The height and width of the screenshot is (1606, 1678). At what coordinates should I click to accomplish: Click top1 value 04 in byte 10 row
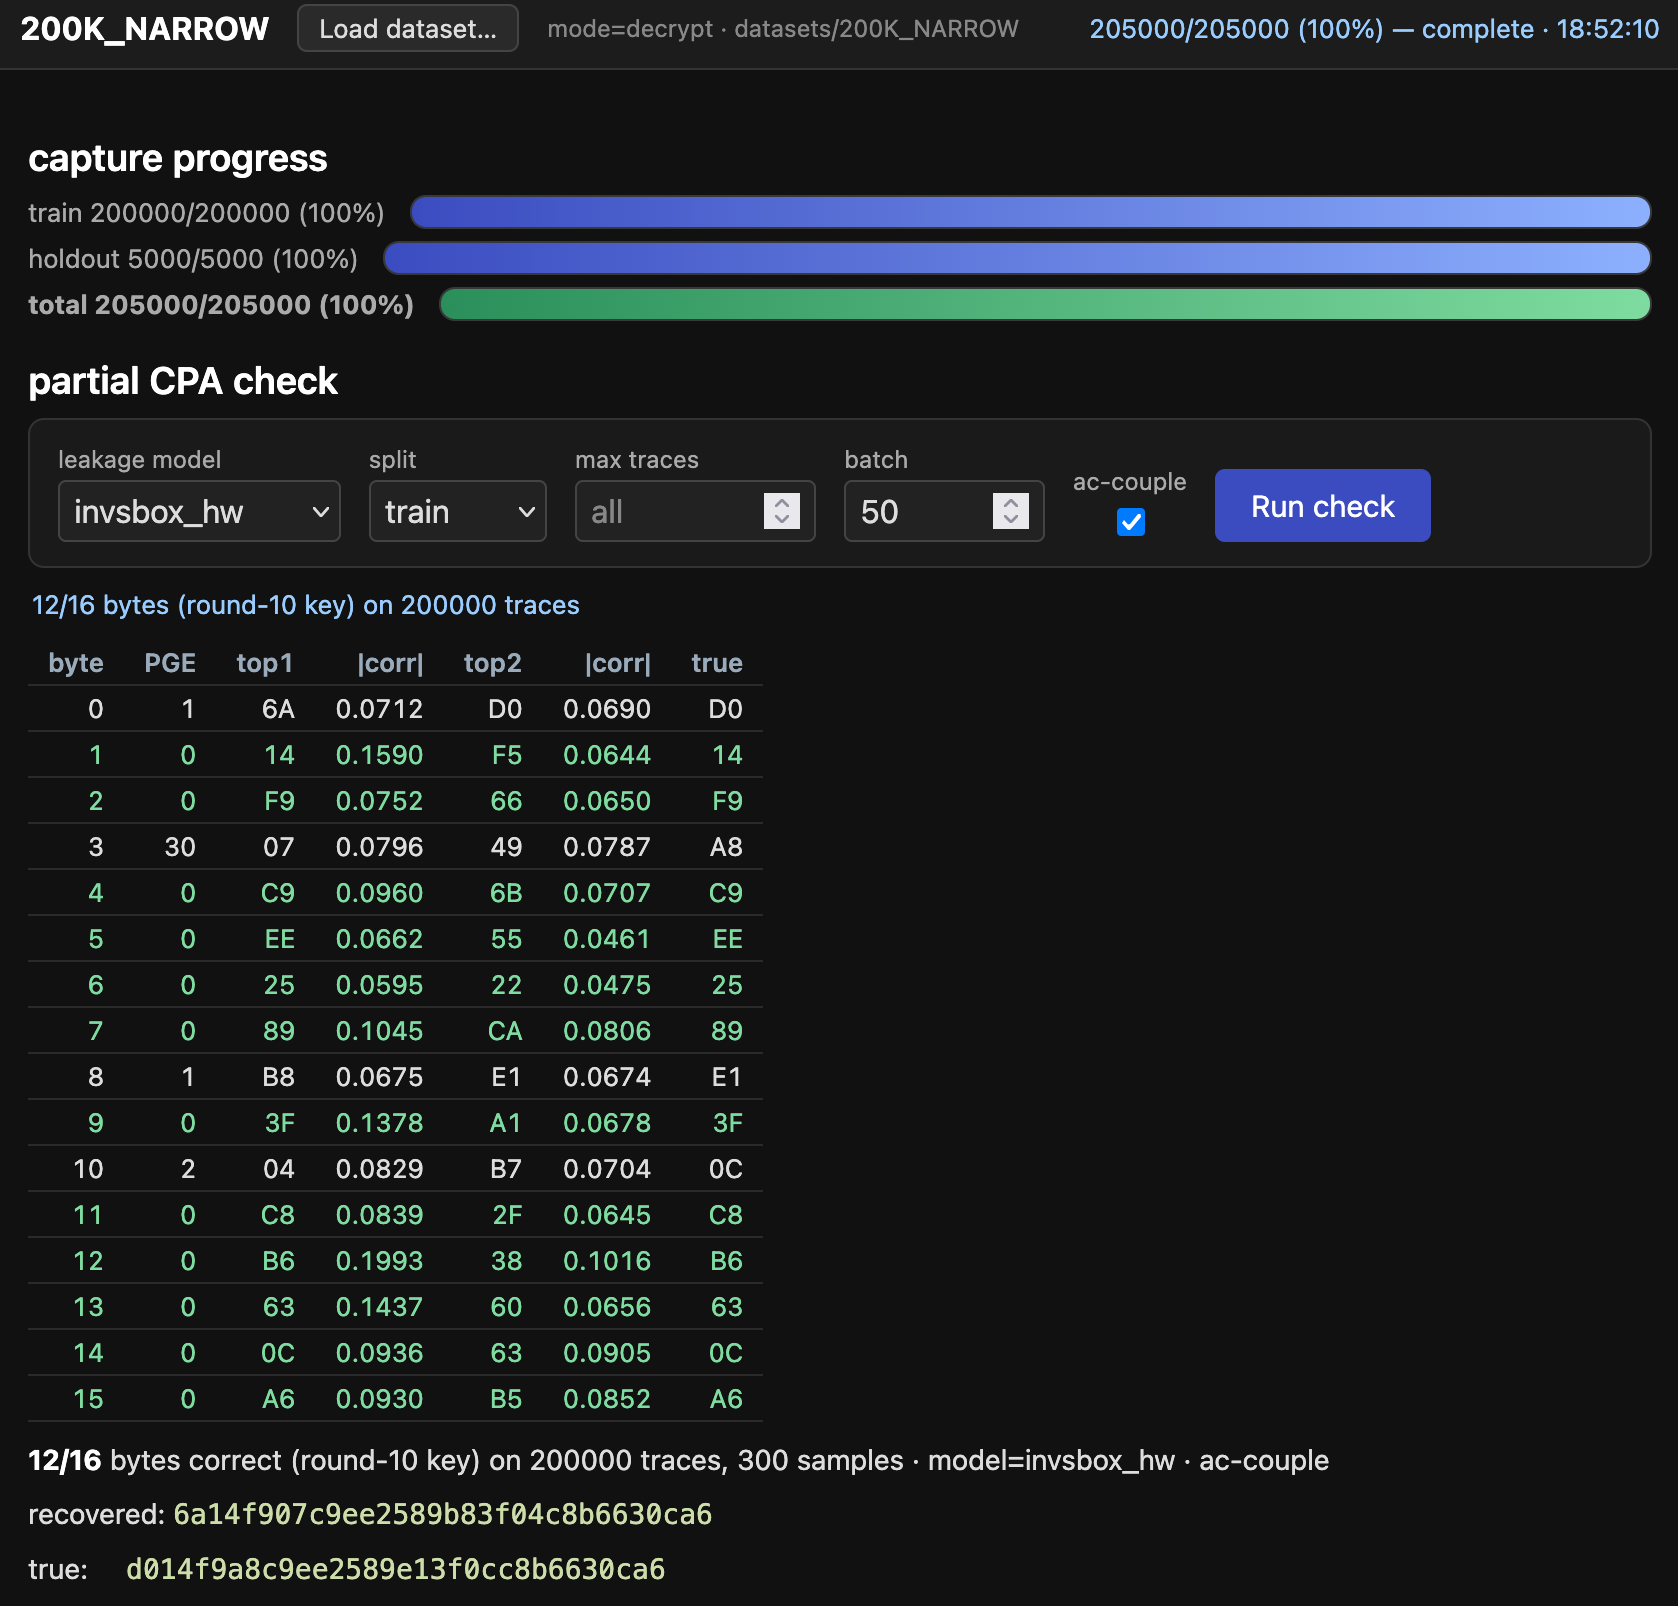(279, 1169)
